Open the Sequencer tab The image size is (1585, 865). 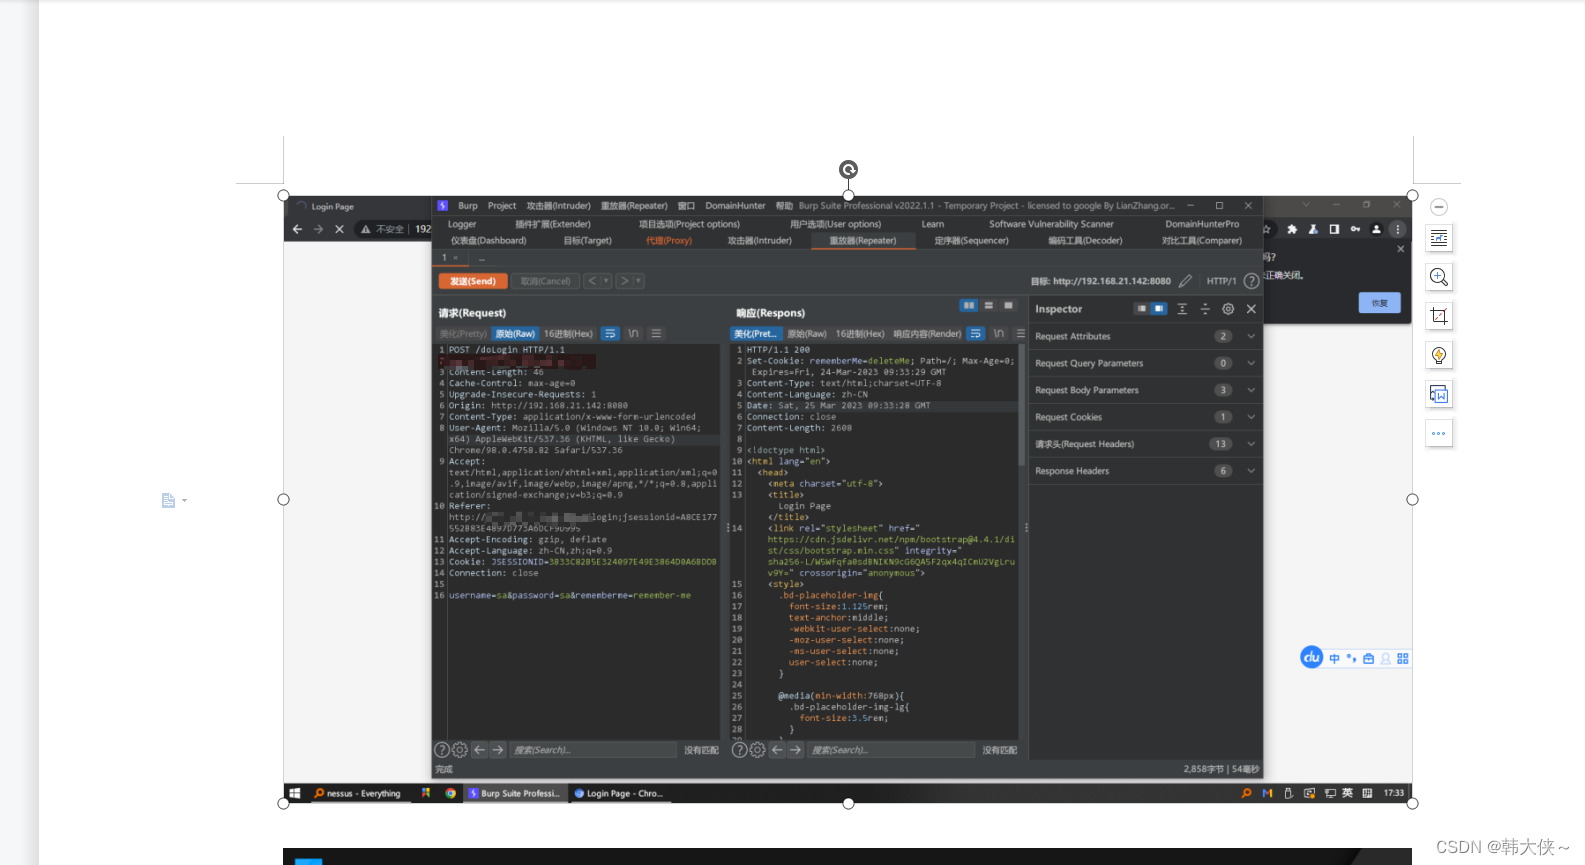click(x=971, y=241)
